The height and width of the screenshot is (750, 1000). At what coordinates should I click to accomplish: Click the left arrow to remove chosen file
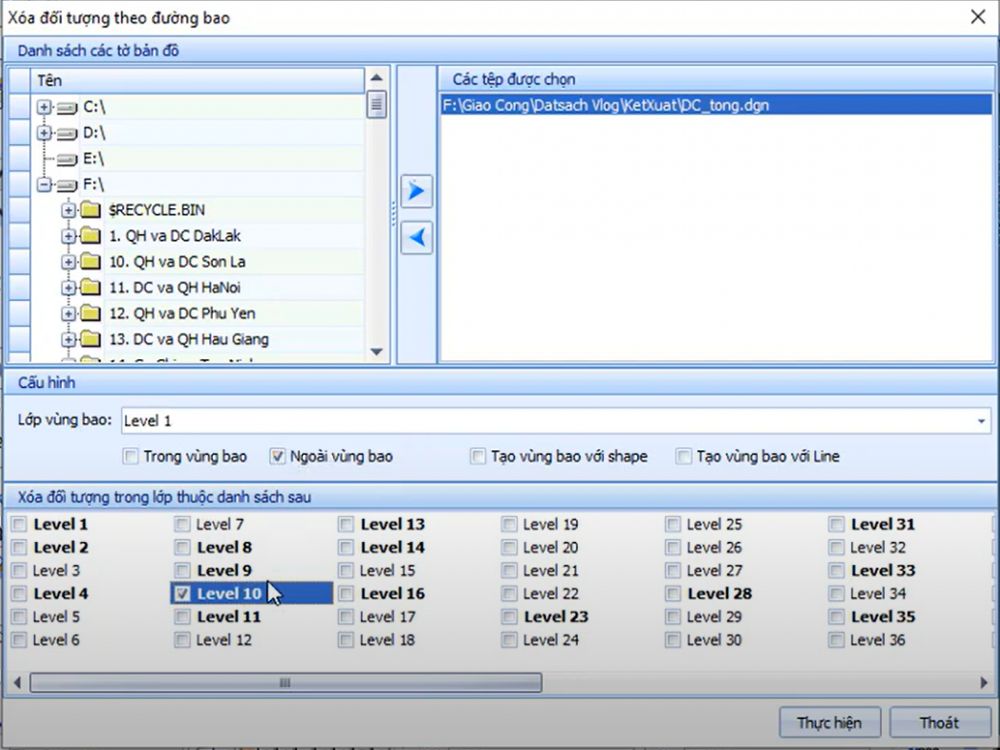pos(416,238)
